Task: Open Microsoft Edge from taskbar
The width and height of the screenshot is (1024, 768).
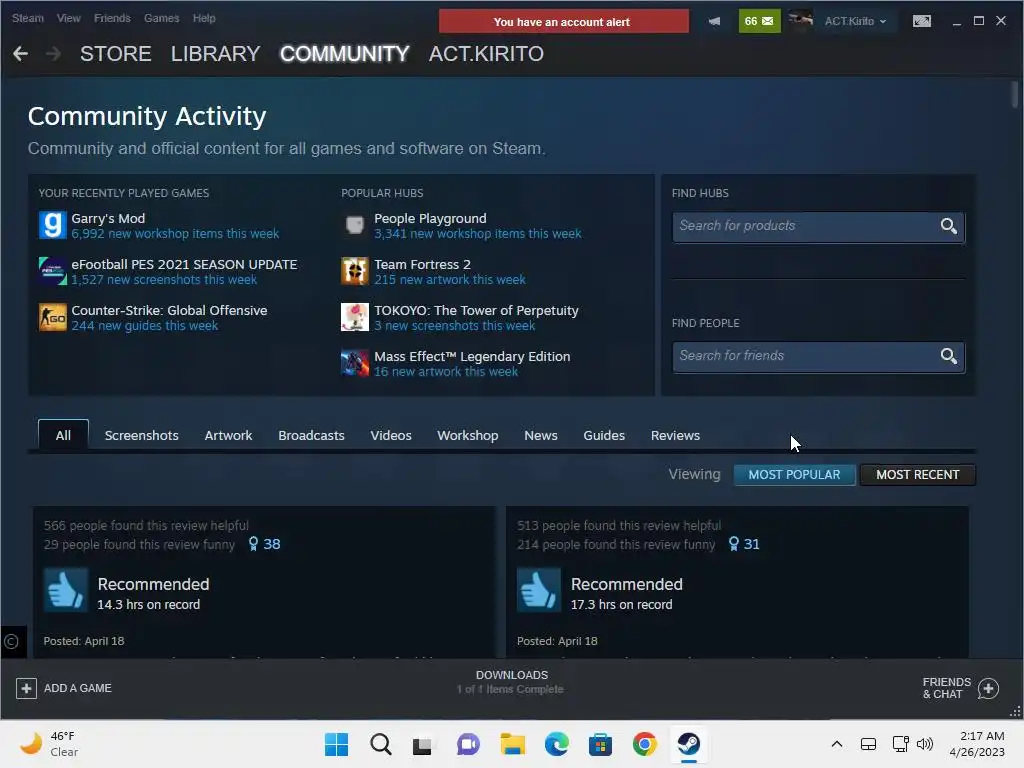Action: tap(556, 744)
